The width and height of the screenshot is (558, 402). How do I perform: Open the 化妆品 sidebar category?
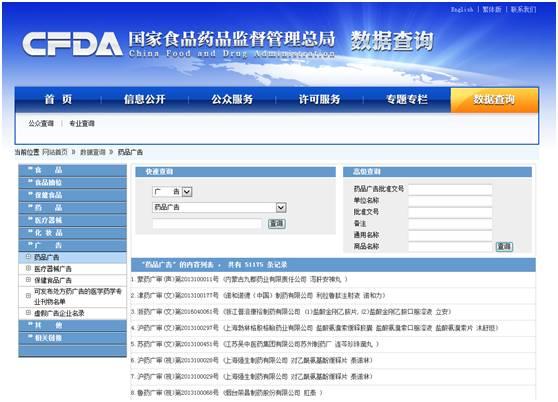click(73, 233)
